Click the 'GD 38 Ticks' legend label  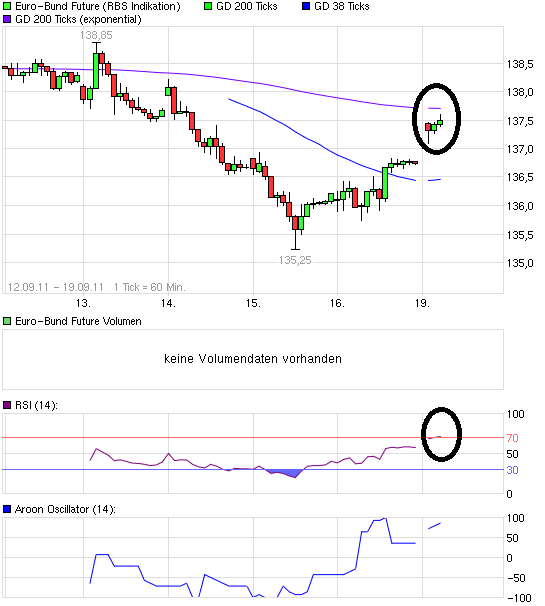click(x=342, y=6)
